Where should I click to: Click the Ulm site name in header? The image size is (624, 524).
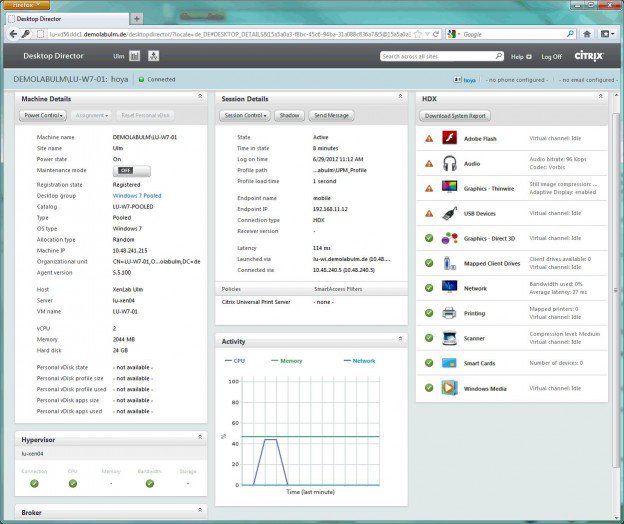(x=119, y=56)
